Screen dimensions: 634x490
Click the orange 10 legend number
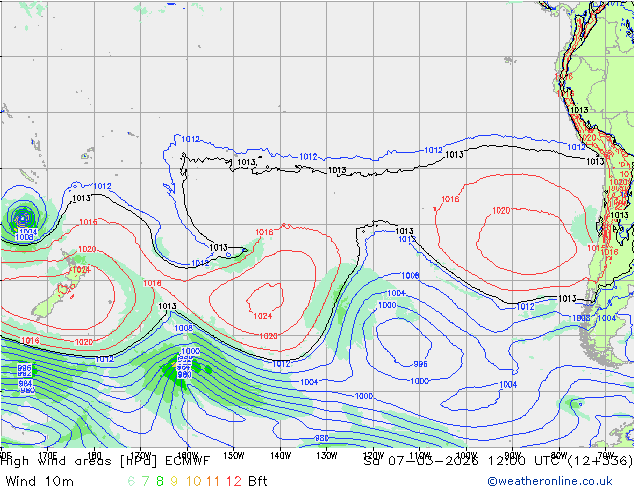(x=193, y=481)
